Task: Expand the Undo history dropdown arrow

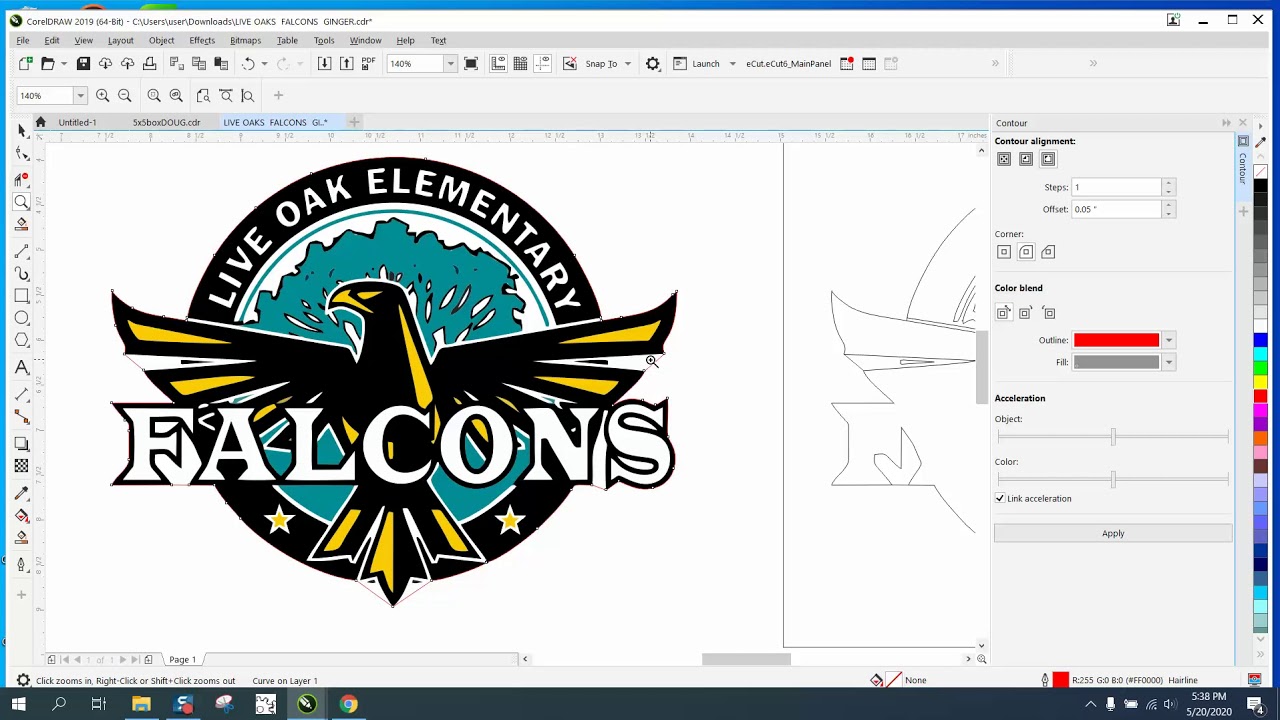Action: point(265,64)
